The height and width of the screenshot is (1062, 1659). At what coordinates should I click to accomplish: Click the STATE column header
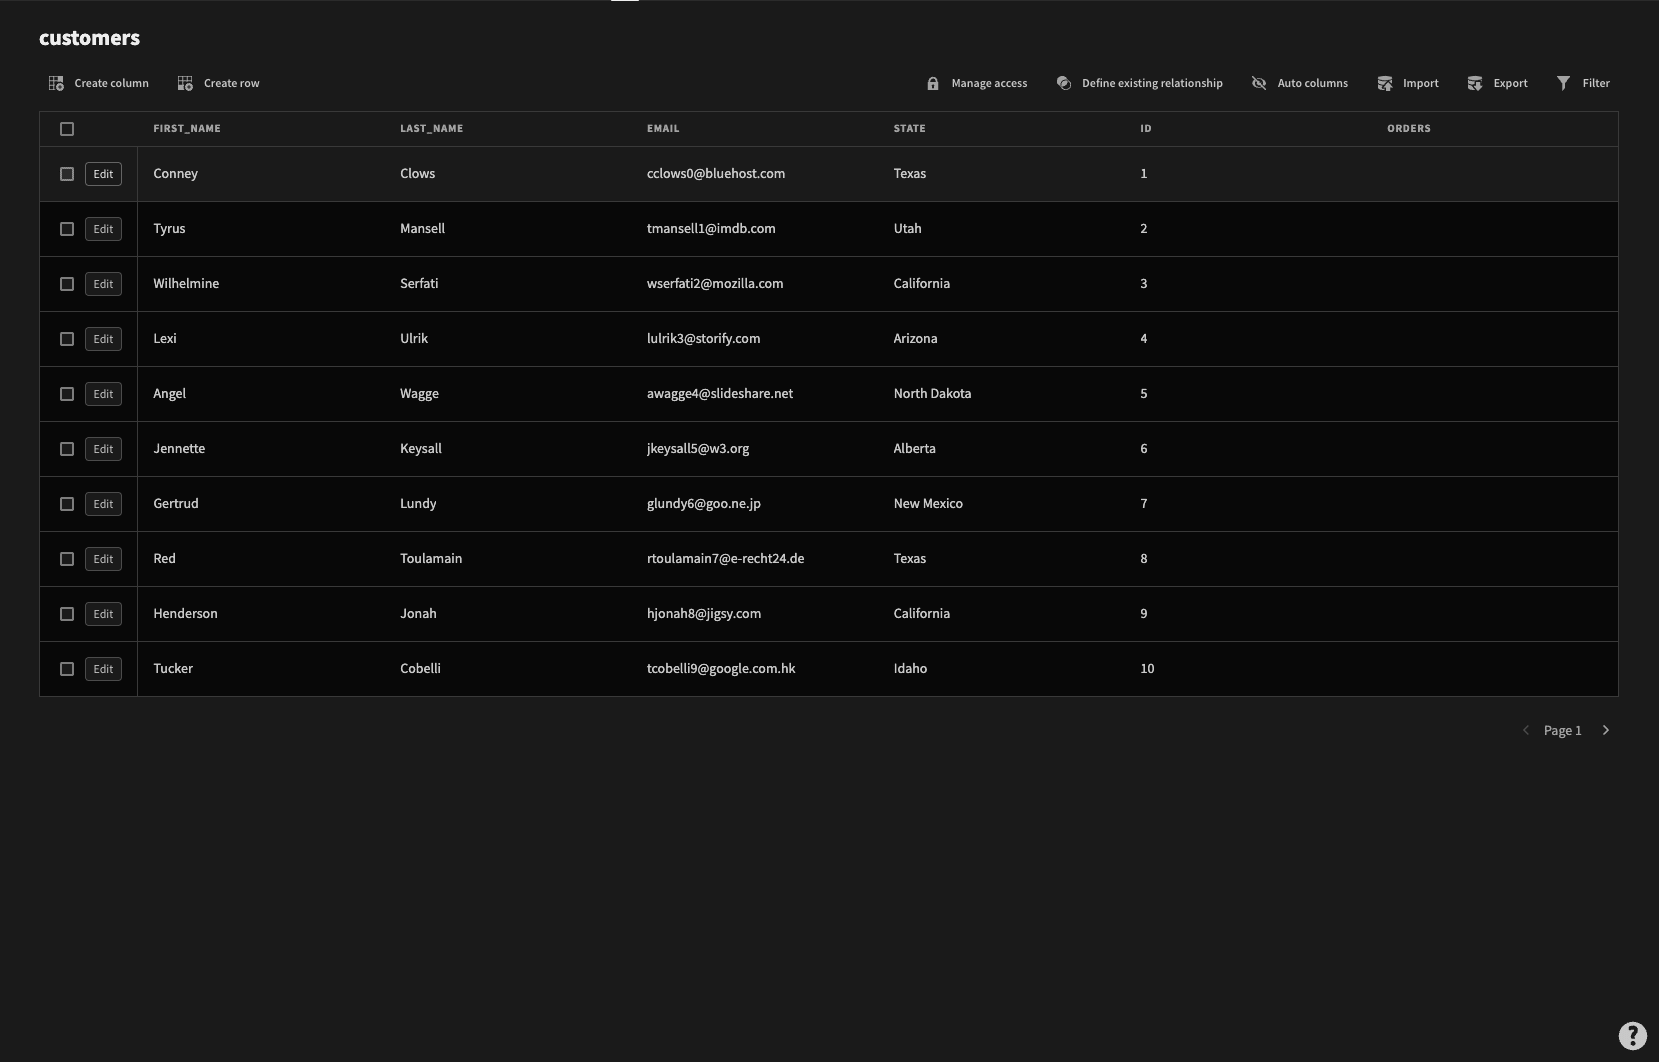[x=909, y=128]
